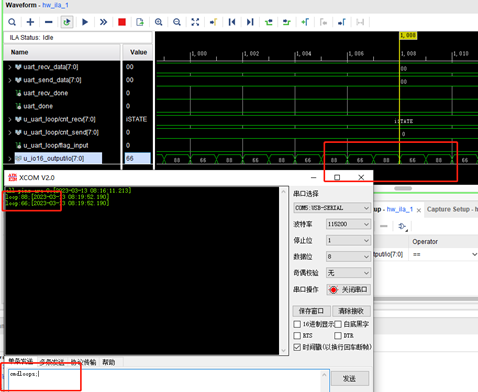This screenshot has height=392, width=478.
Task: Click the search magnifier icon in waveform toolbar
Action: pos(12,22)
